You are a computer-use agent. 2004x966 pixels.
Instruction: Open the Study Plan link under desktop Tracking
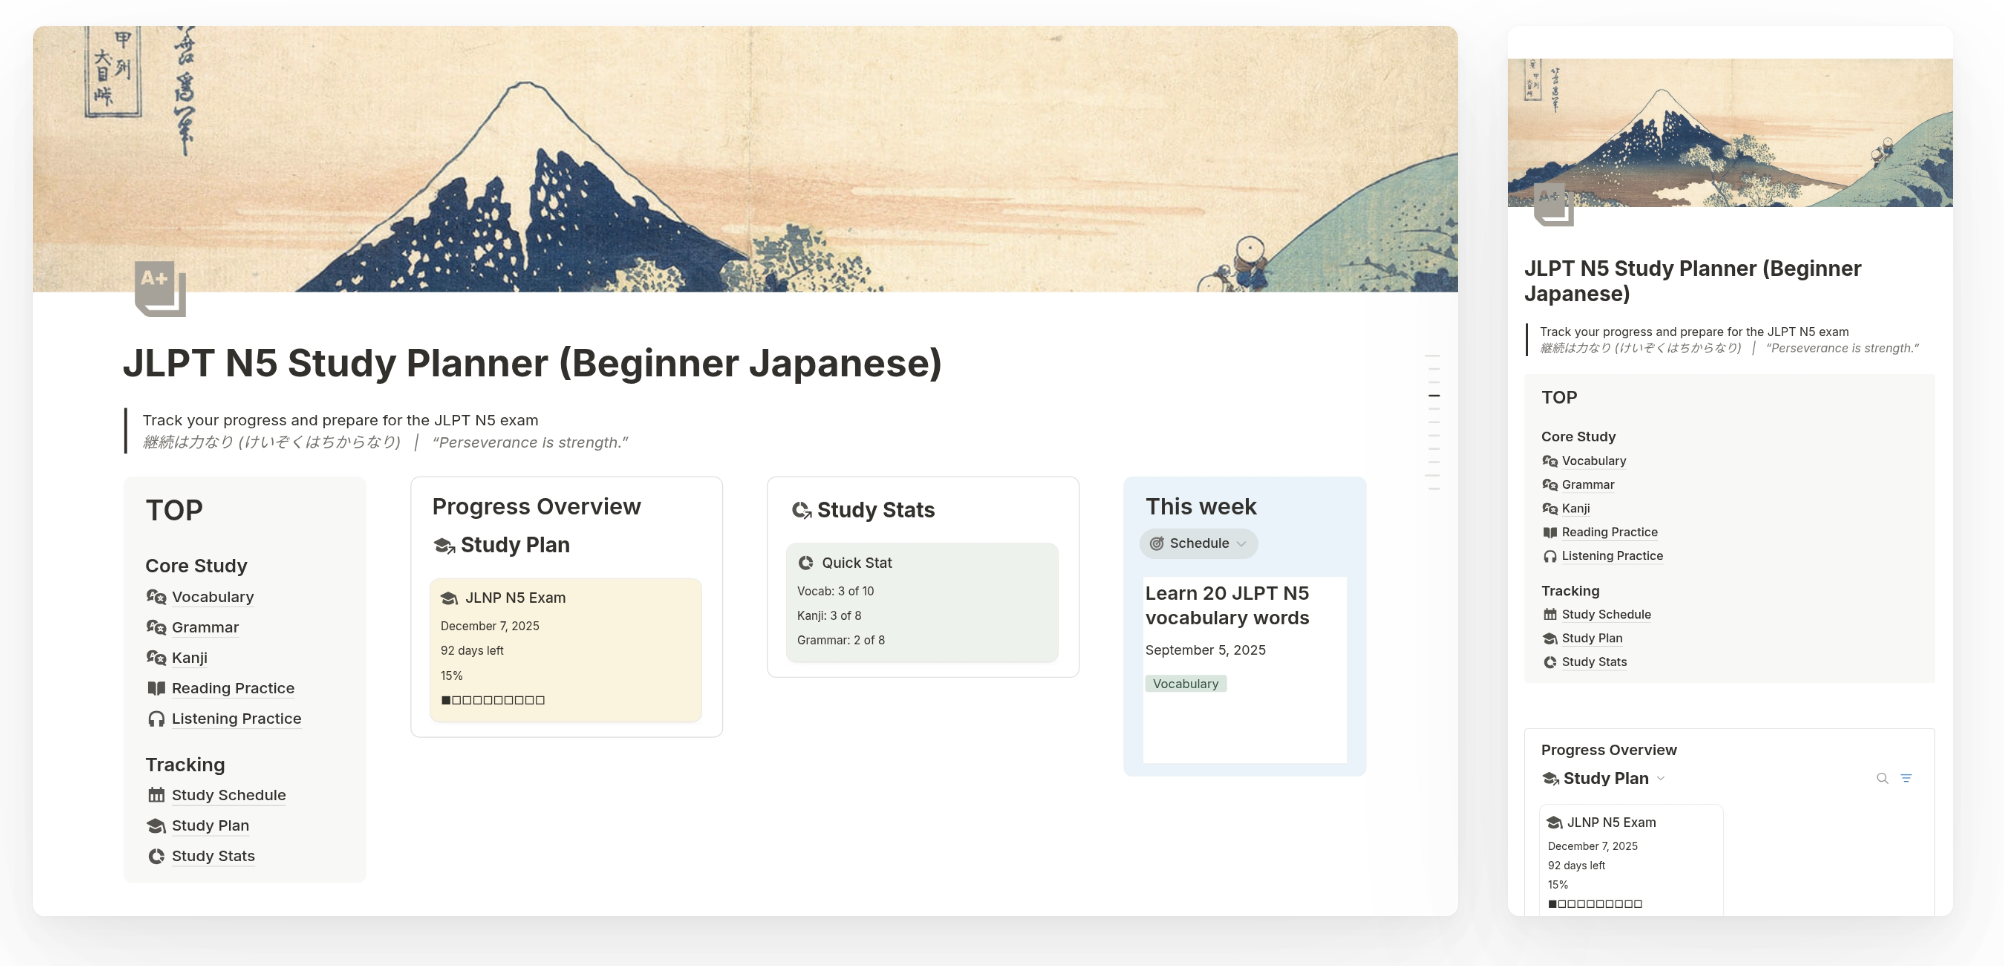tap(210, 826)
